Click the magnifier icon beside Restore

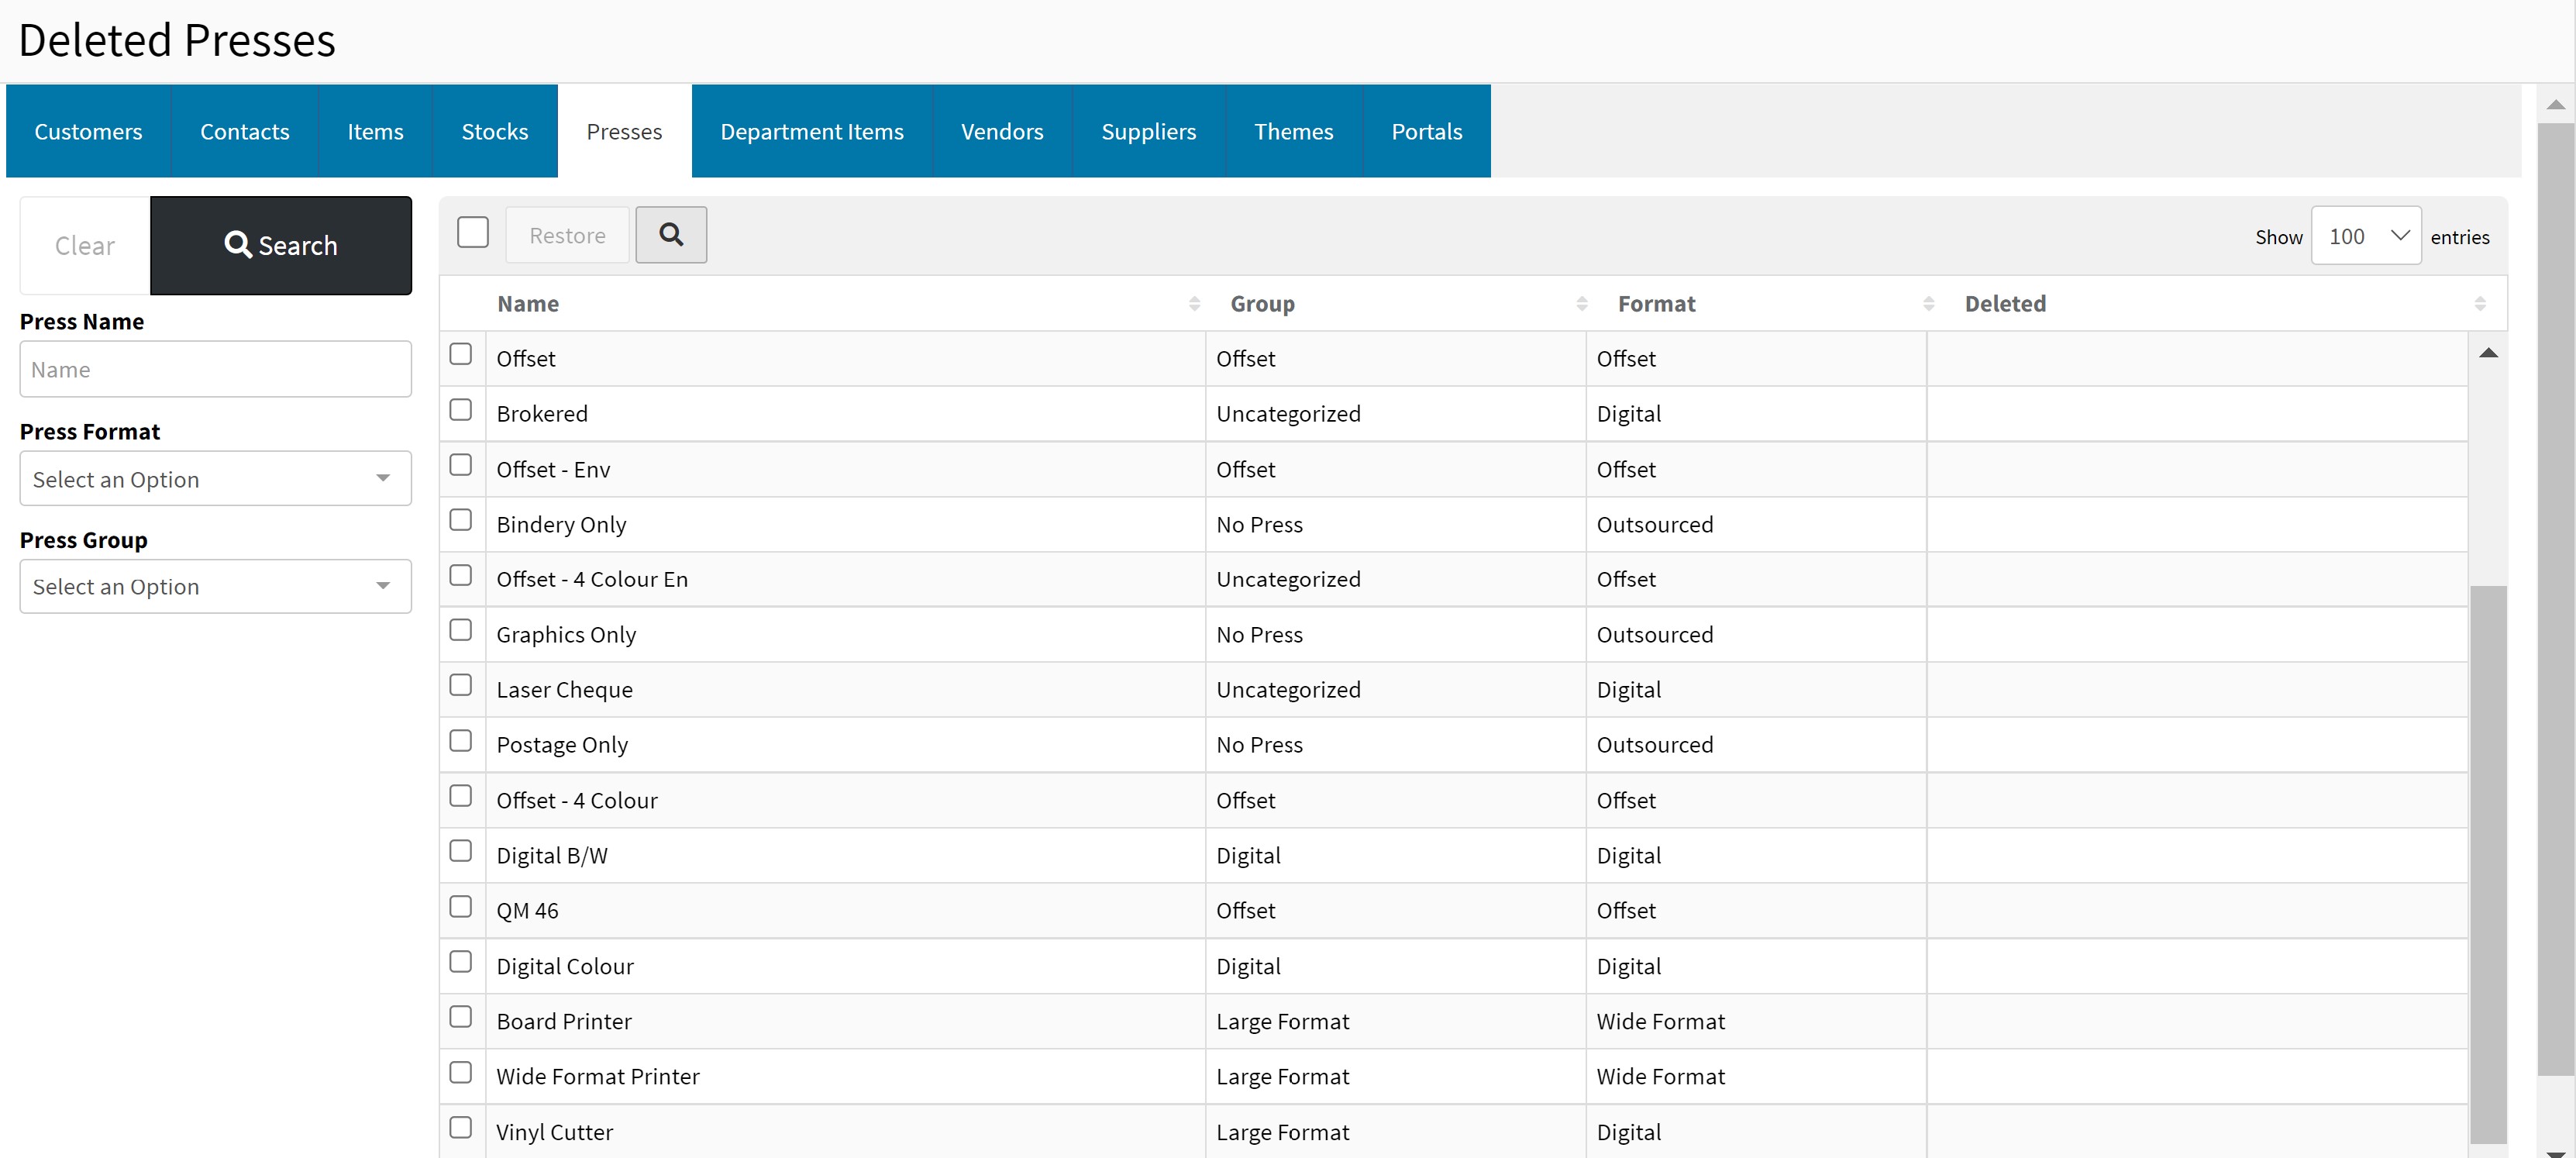click(x=671, y=235)
